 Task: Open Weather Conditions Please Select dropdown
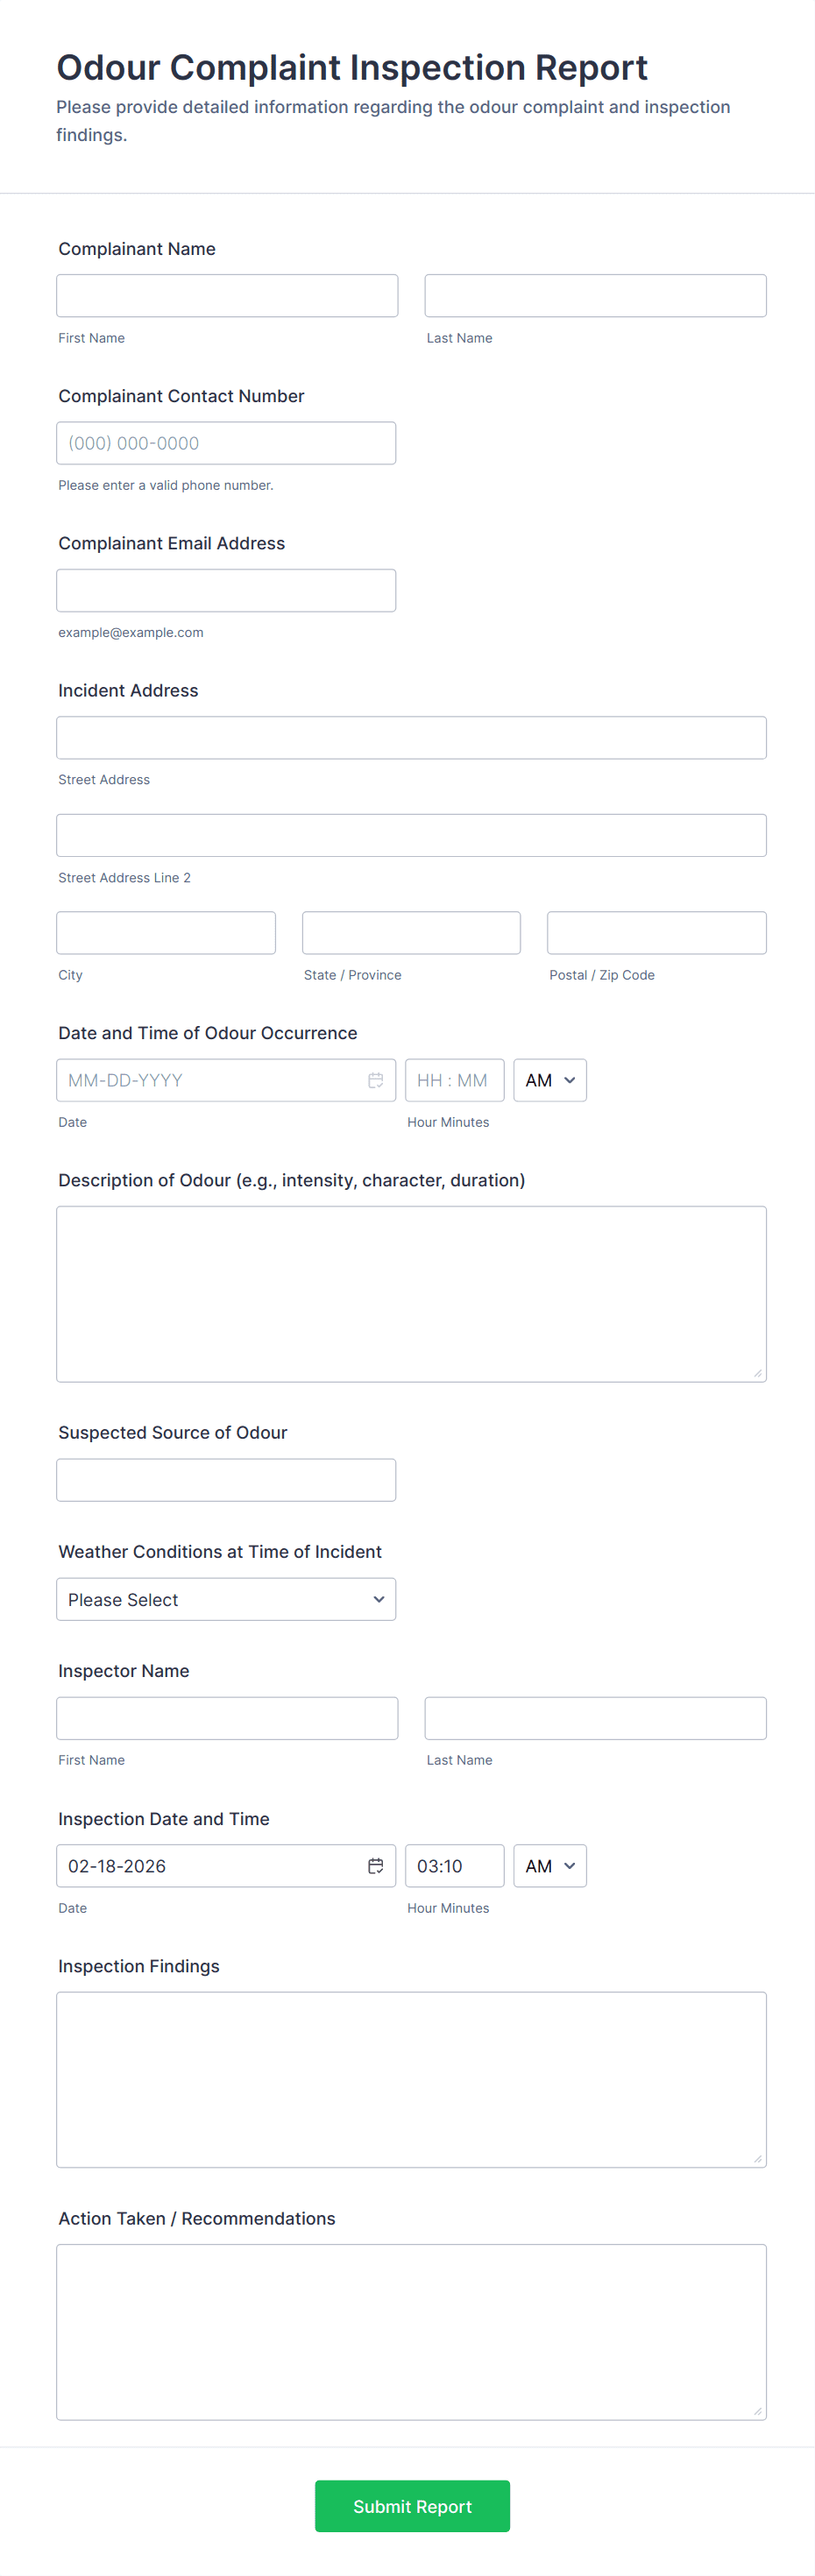226,1599
